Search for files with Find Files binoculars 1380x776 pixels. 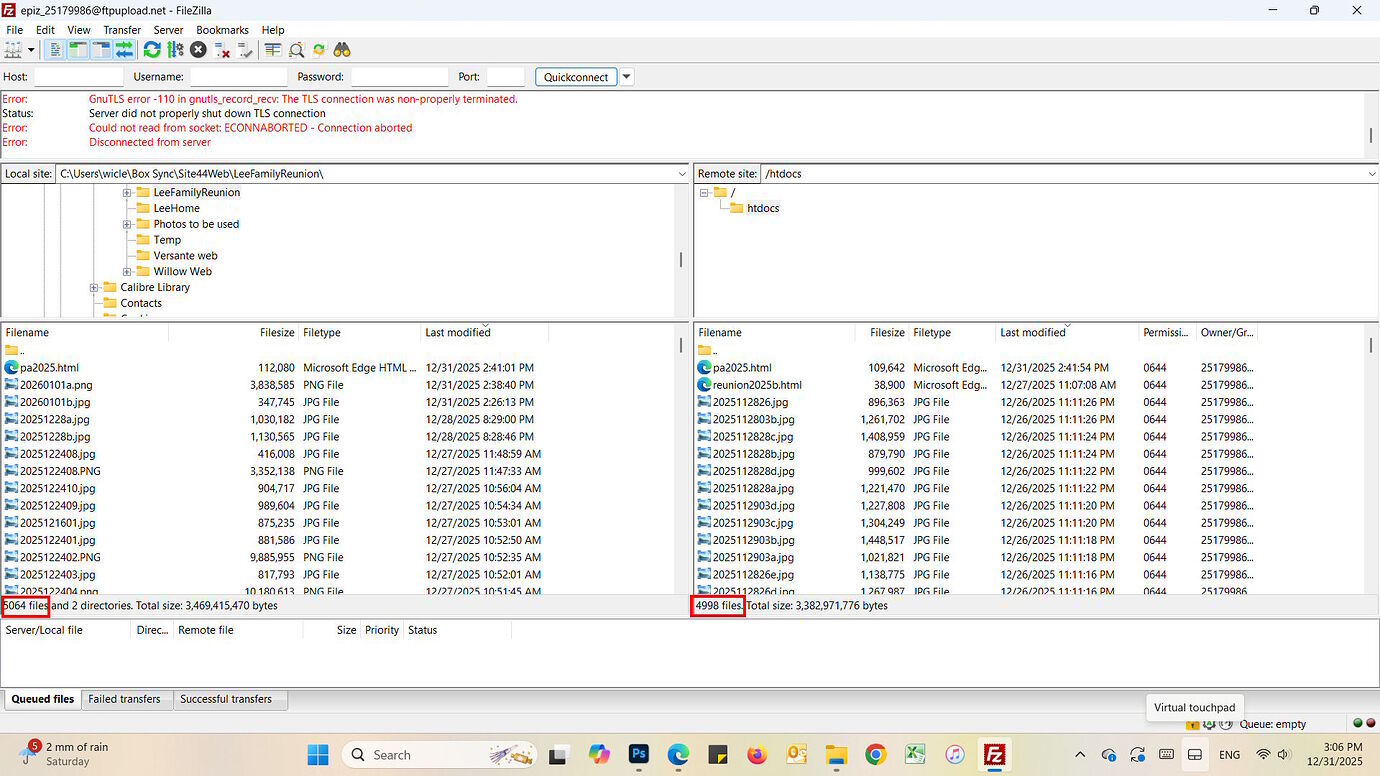[x=342, y=50]
